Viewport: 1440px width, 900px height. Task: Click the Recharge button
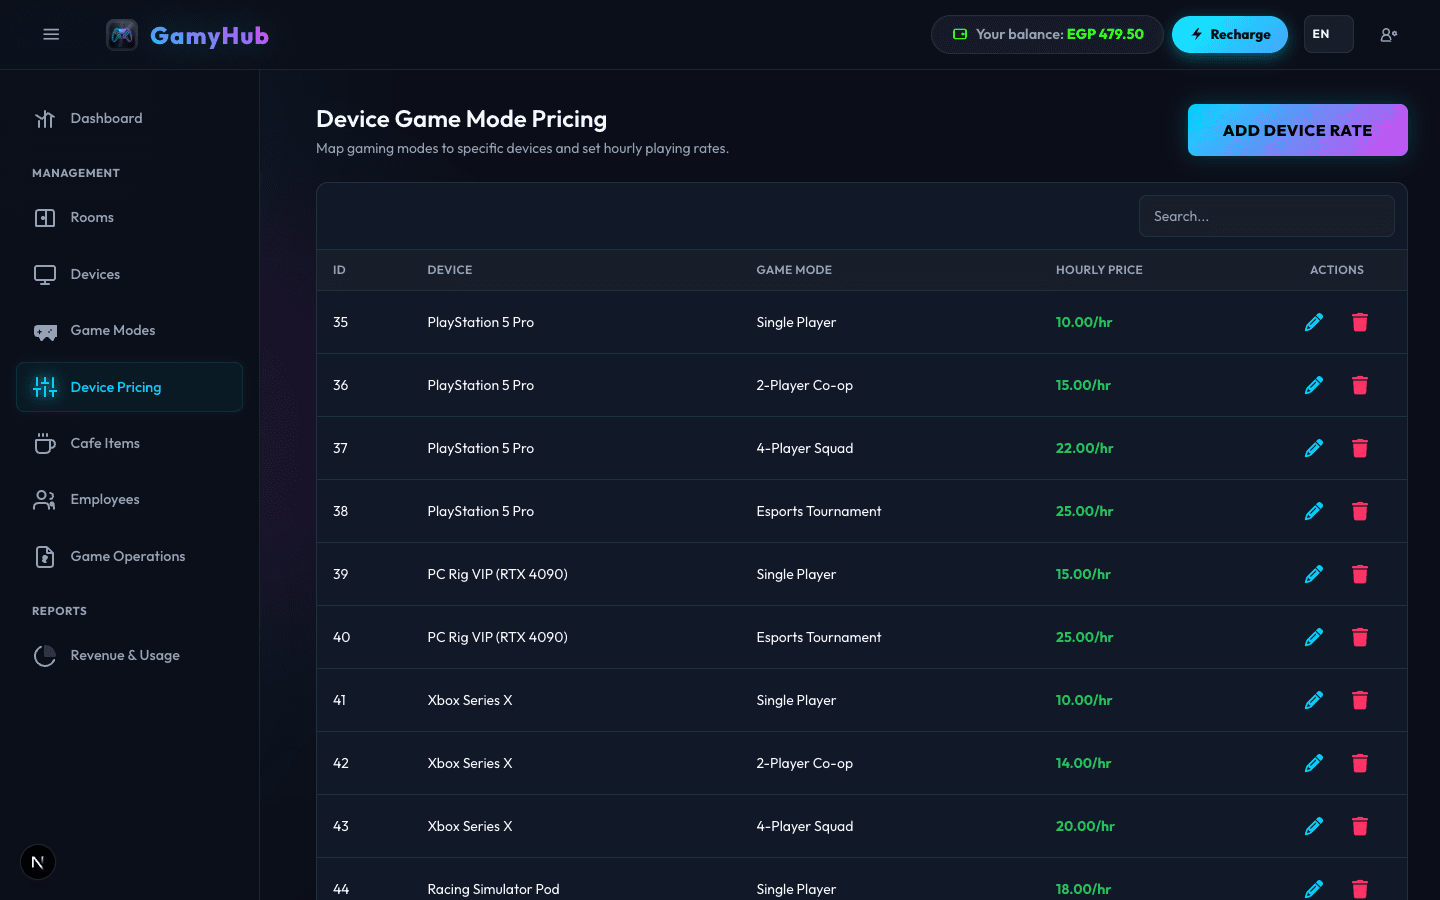pyautogui.click(x=1230, y=34)
